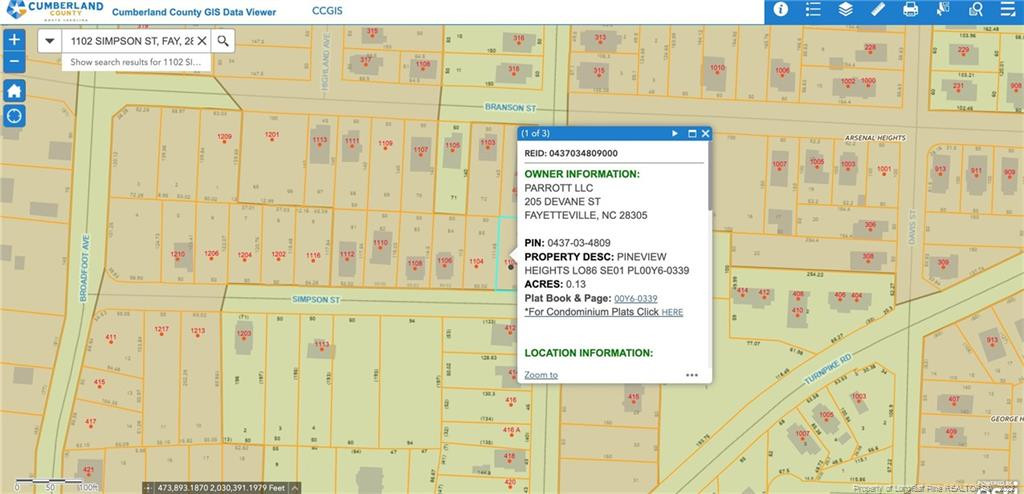1024x494 pixels.
Task: Open the Select features tool
Action: 942,10
